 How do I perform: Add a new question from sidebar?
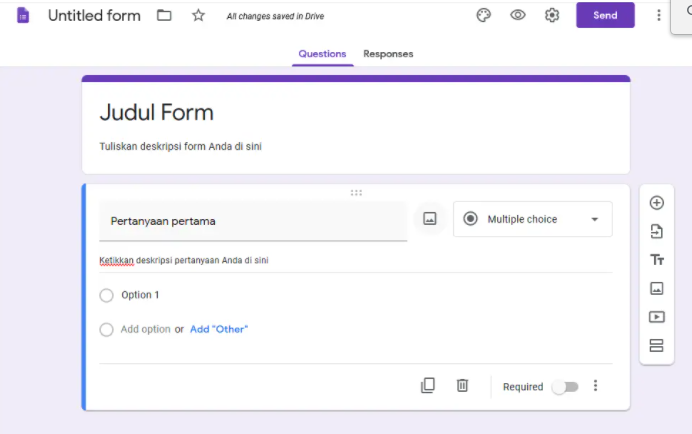(x=657, y=203)
